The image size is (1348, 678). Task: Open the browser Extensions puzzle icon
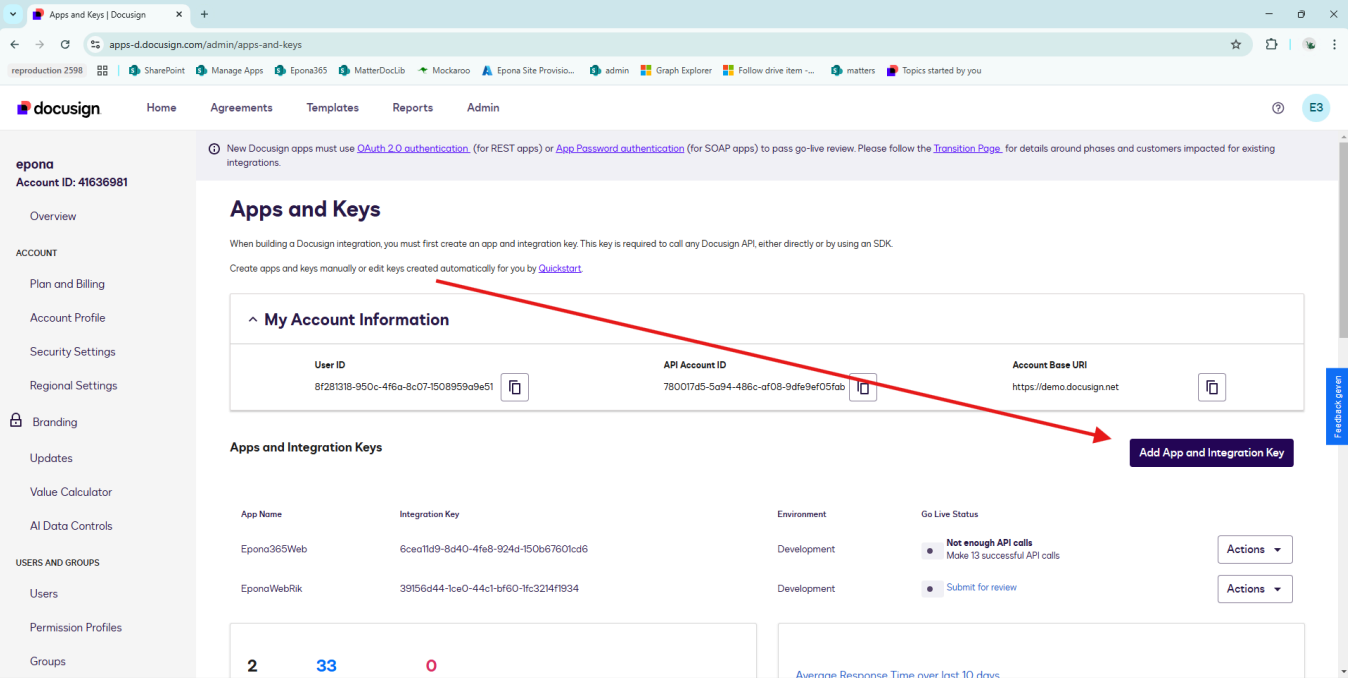[1272, 44]
